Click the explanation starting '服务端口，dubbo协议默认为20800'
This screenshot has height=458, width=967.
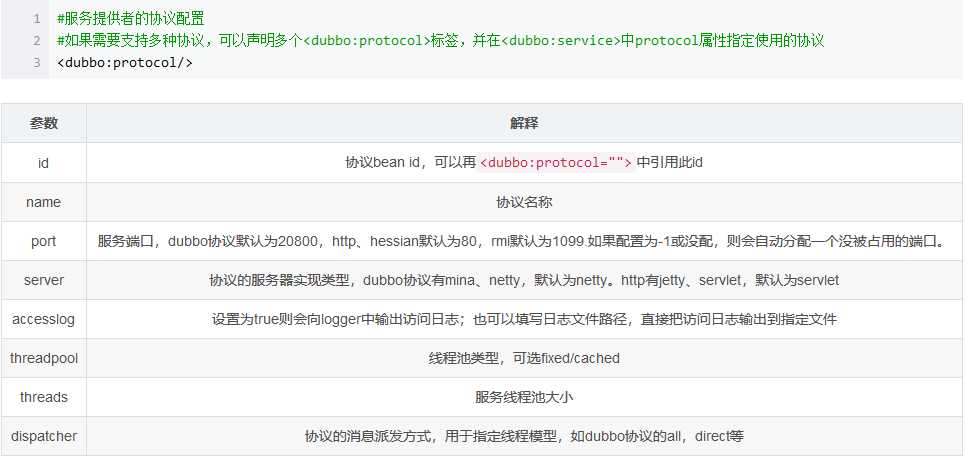(524, 241)
